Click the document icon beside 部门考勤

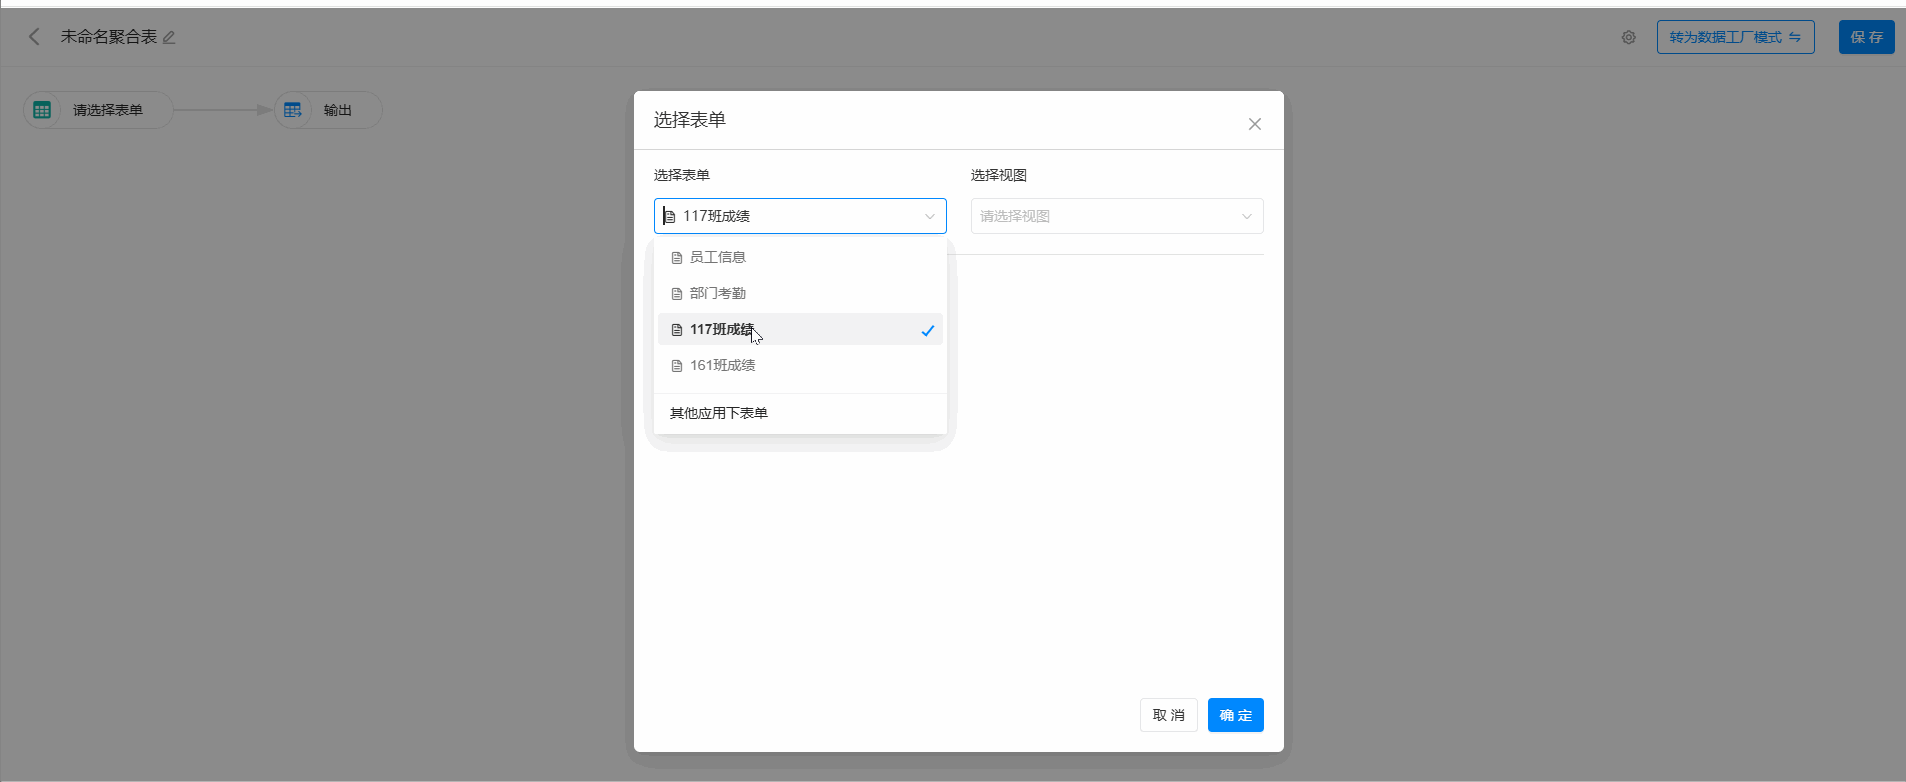pyautogui.click(x=677, y=294)
